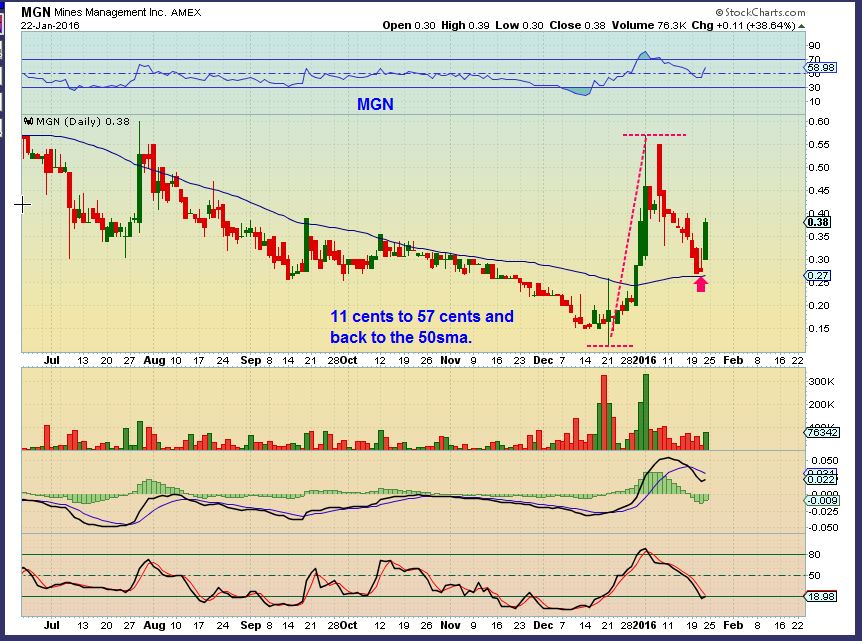This screenshot has height=641, width=862.
Task: Click the Dec label under the price chart
Action: tap(543, 361)
